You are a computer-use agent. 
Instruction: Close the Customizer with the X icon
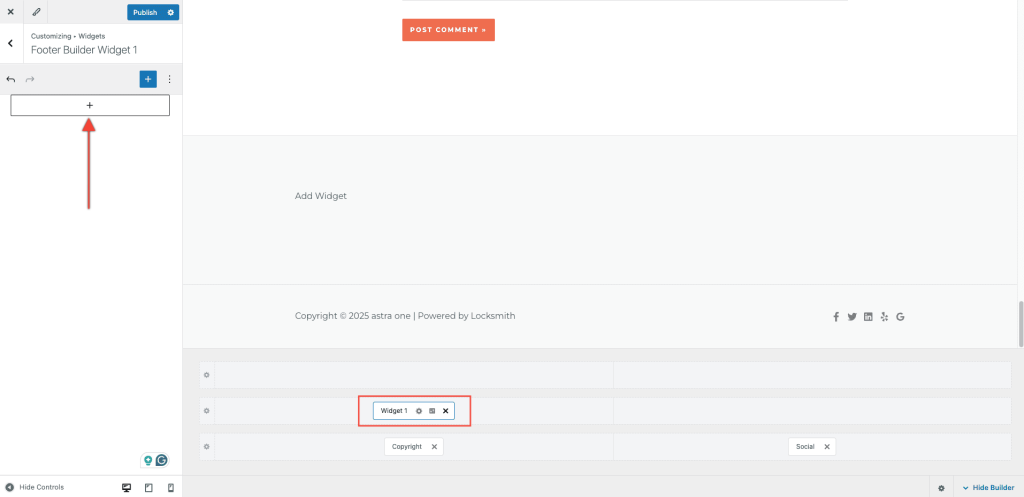(x=10, y=12)
